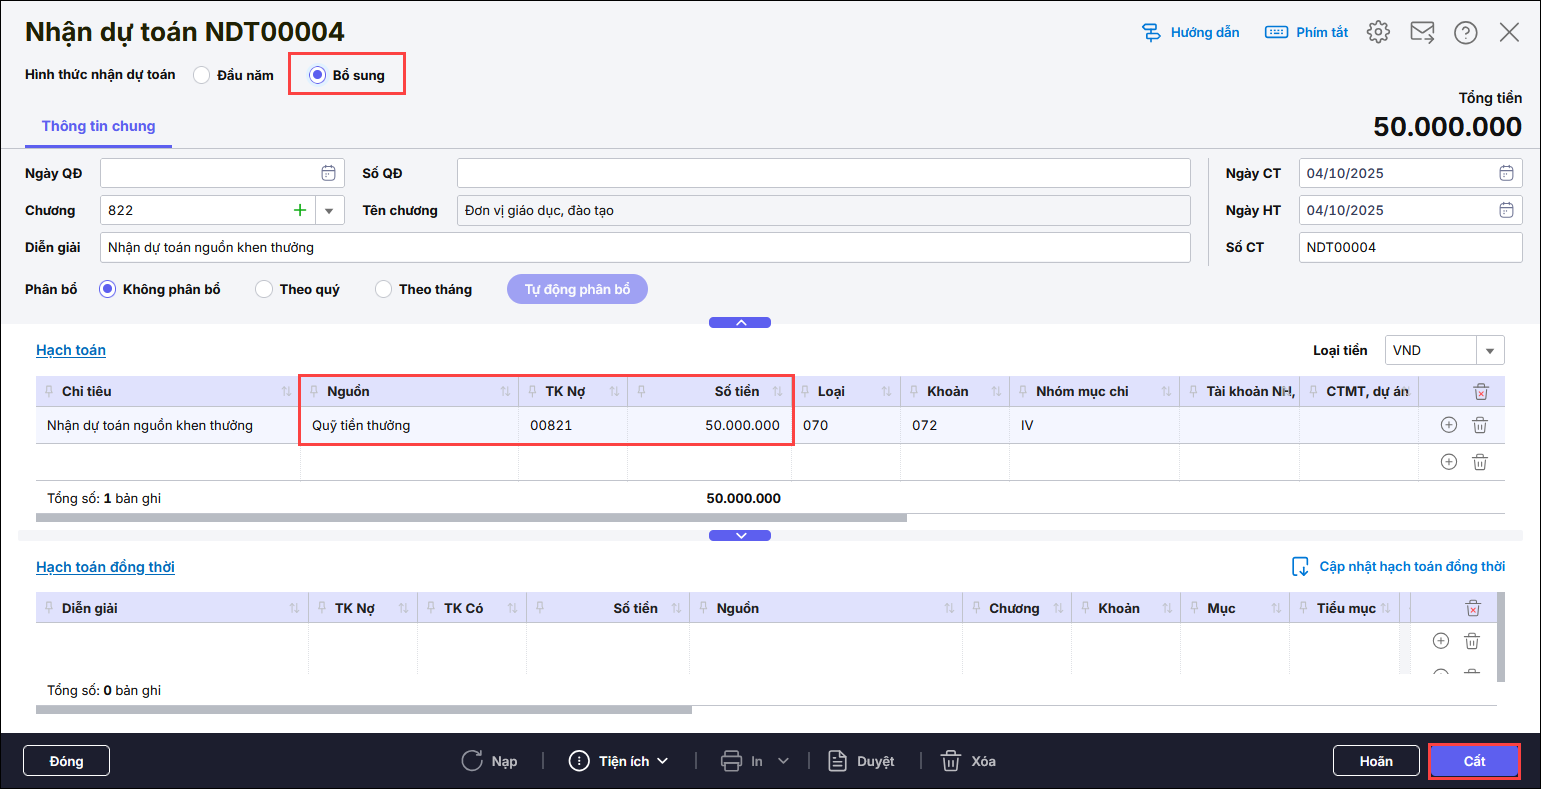Expand the Chương dropdown arrow
Image resolution: width=1541 pixels, height=789 pixels.
pos(330,210)
